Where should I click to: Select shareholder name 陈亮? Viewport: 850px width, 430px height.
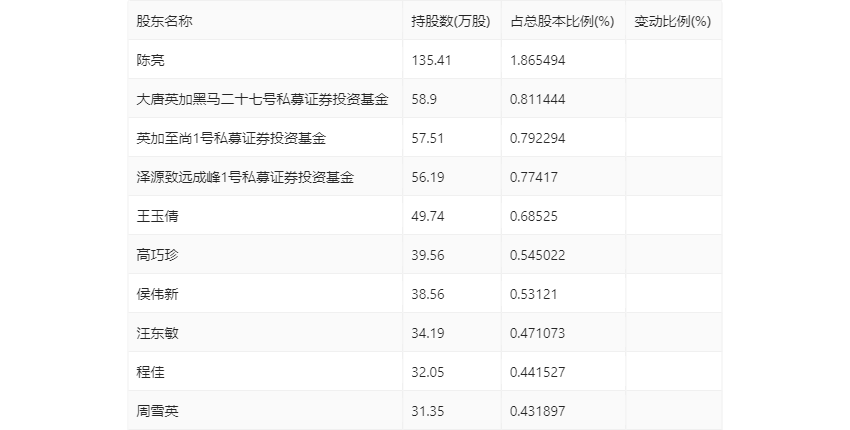point(150,60)
